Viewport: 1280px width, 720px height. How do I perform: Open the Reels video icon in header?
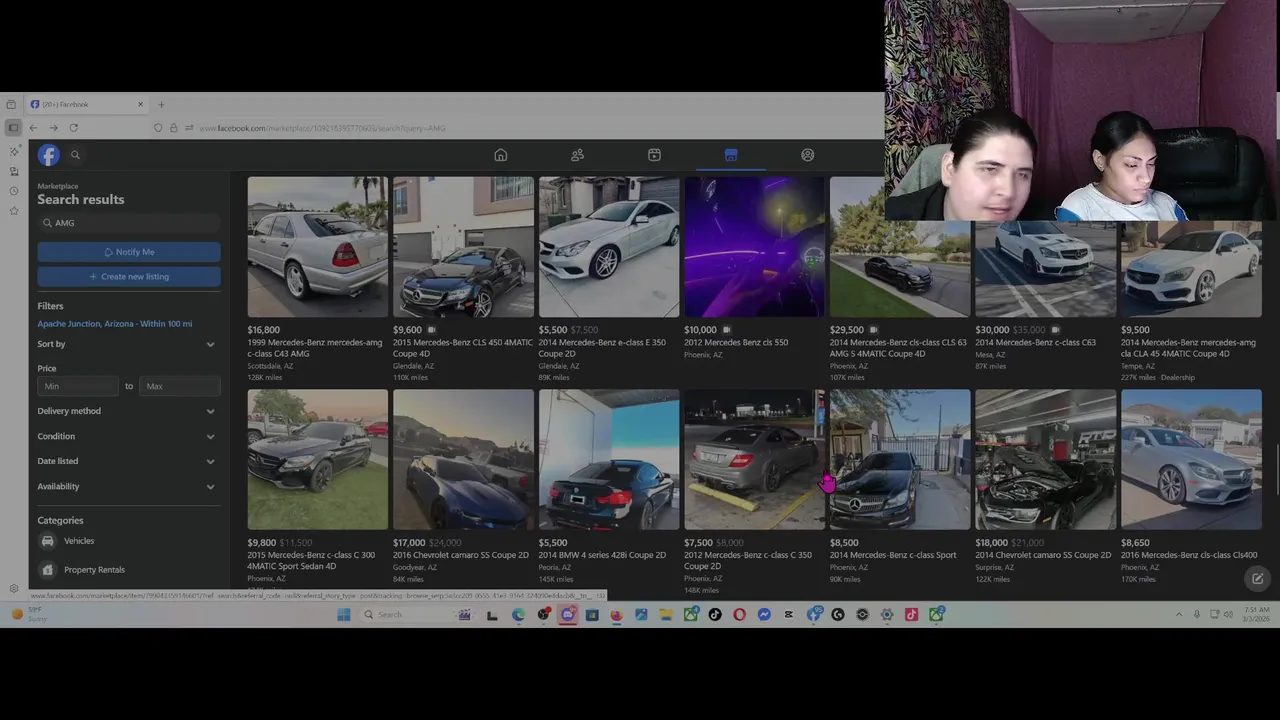click(654, 155)
